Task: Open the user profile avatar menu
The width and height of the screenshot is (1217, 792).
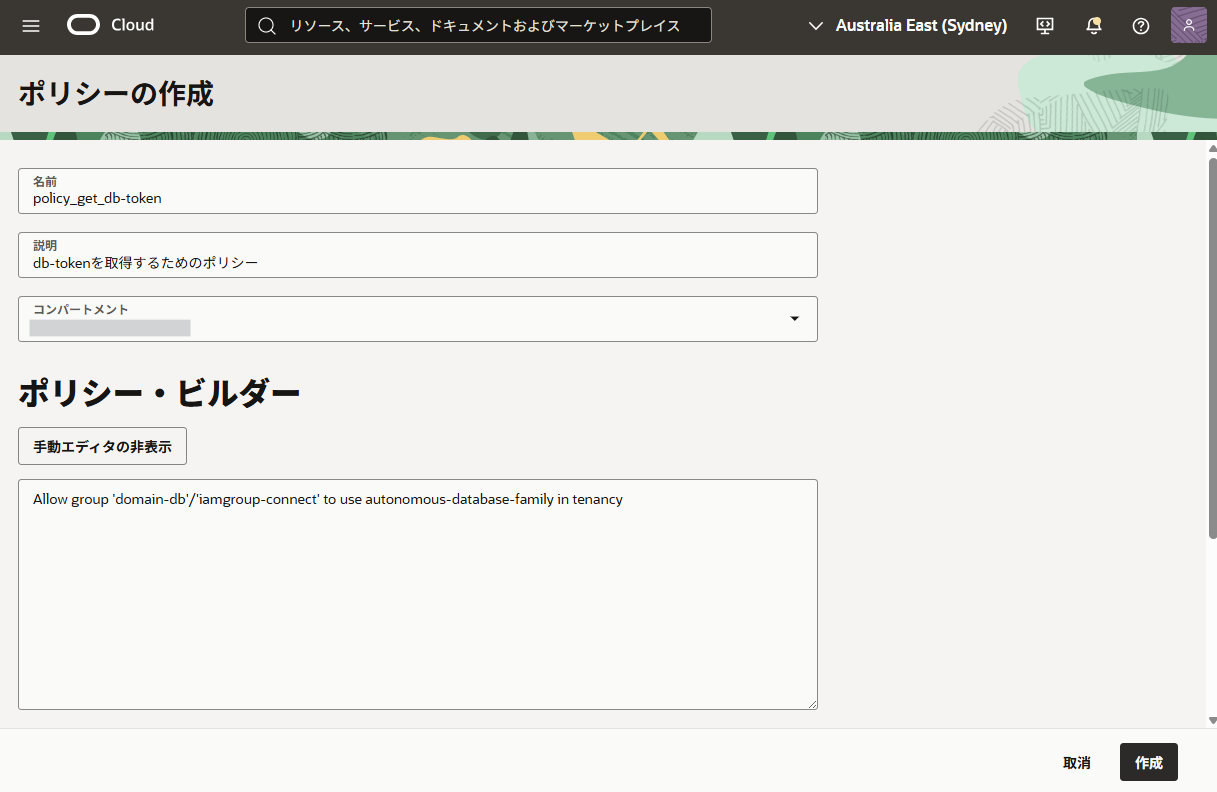Action: (x=1188, y=25)
